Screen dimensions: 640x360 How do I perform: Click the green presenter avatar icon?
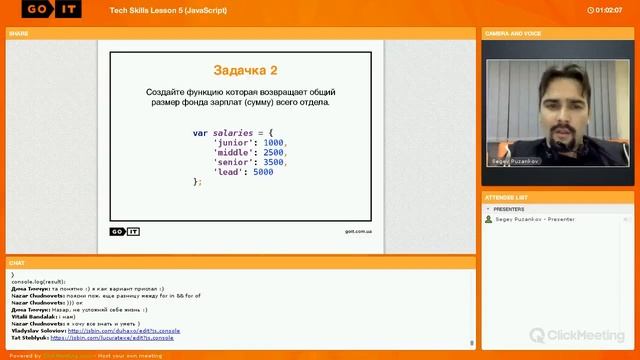(488, 219)
